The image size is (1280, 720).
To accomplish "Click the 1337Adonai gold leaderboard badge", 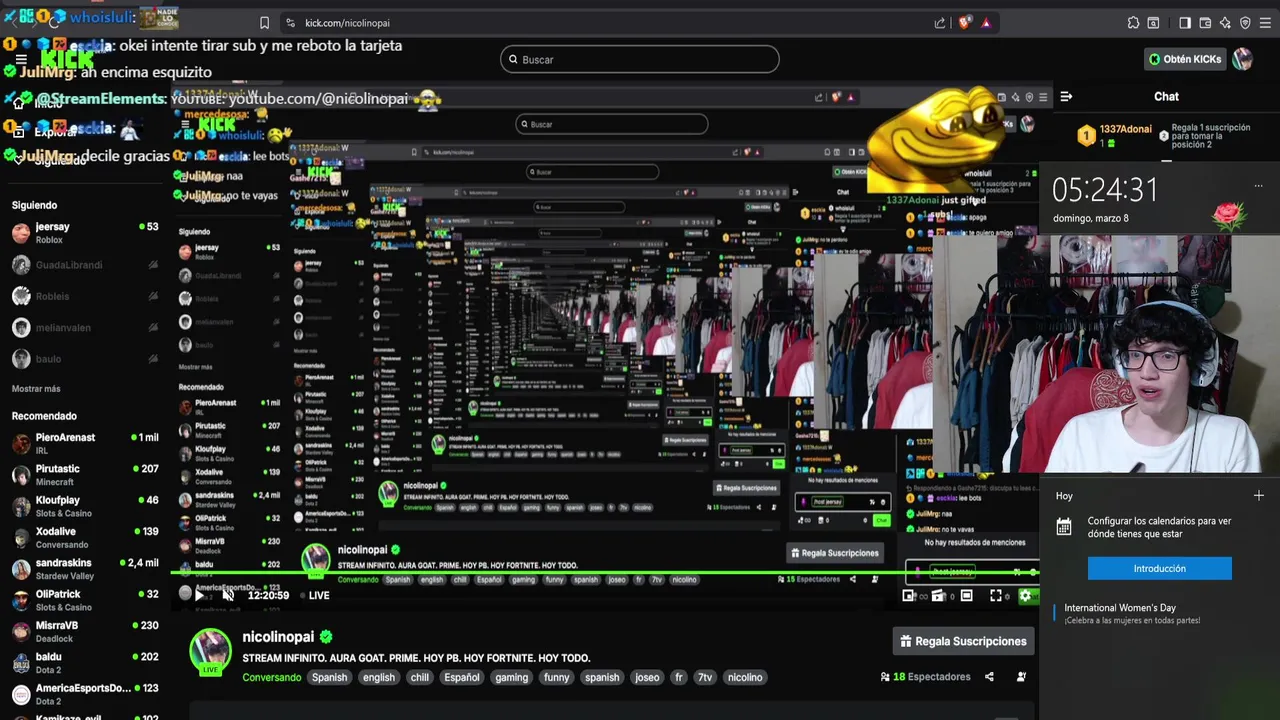I will [1086, 135].
